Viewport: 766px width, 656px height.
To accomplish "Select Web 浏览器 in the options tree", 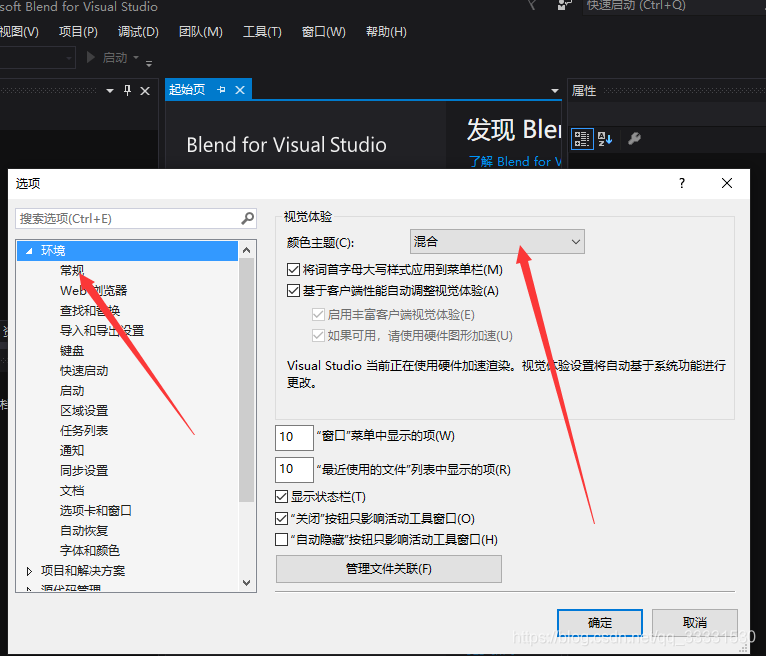I will (x=93, y=291).
